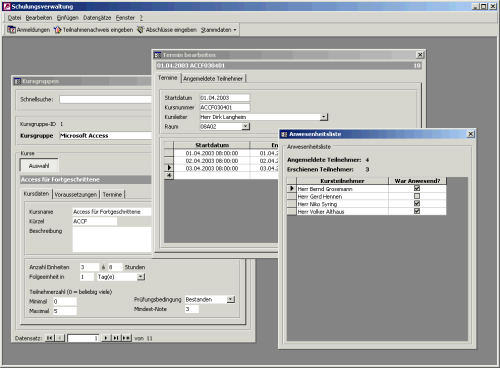Expand the Raum dropdown

[245, 127]
